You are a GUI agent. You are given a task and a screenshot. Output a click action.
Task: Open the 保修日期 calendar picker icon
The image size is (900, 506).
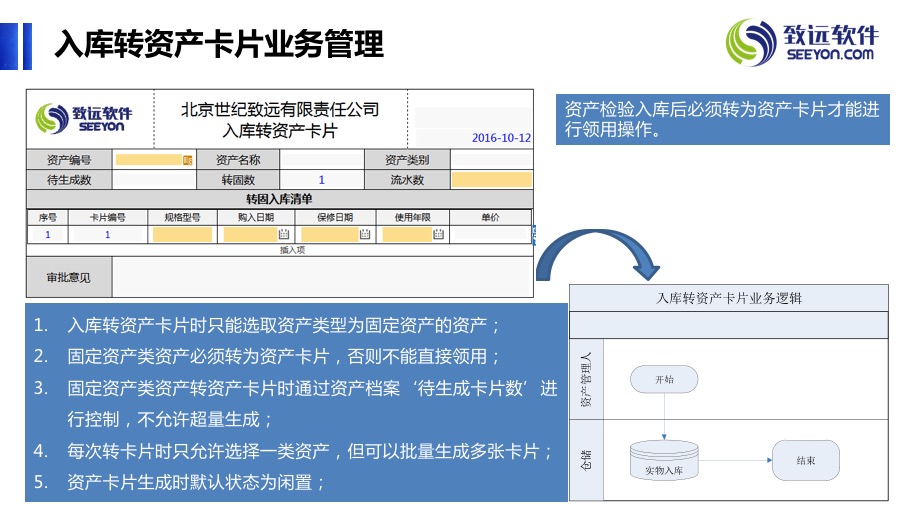[365, 234]
